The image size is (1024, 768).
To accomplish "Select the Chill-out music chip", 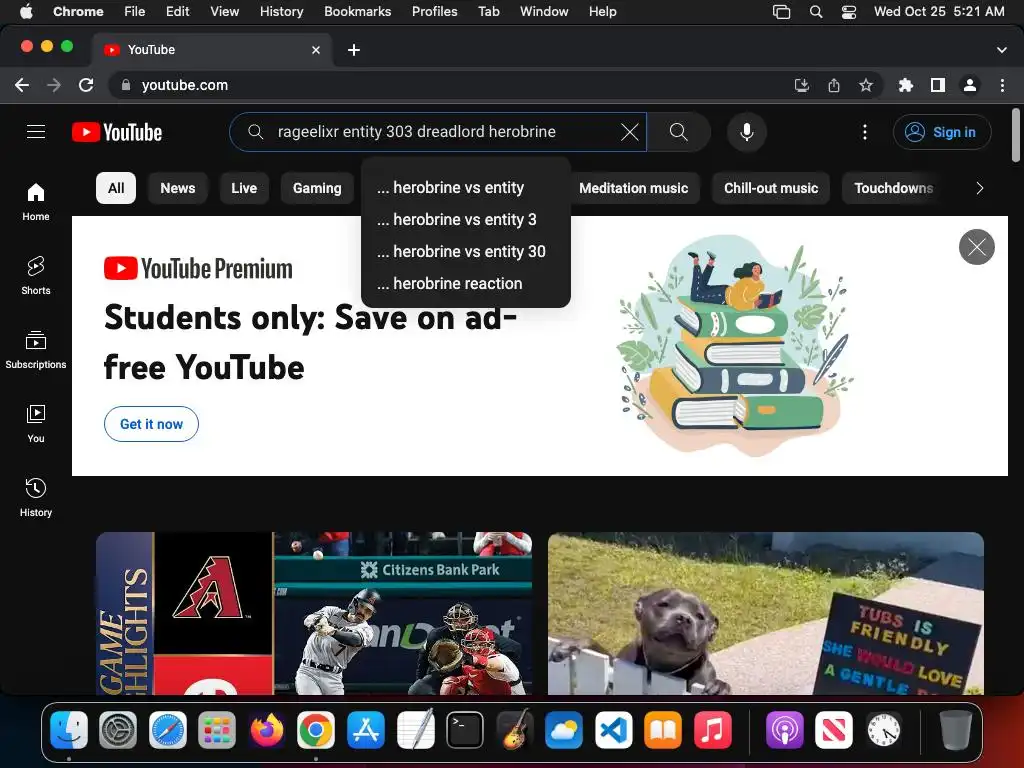I will click(771, 188).
